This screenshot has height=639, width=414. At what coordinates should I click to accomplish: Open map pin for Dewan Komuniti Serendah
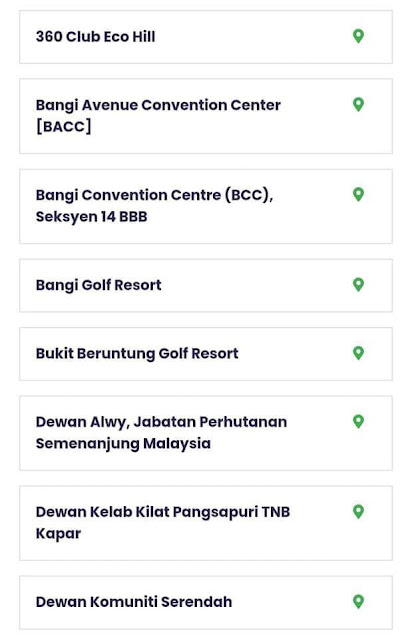click(358, 602)
